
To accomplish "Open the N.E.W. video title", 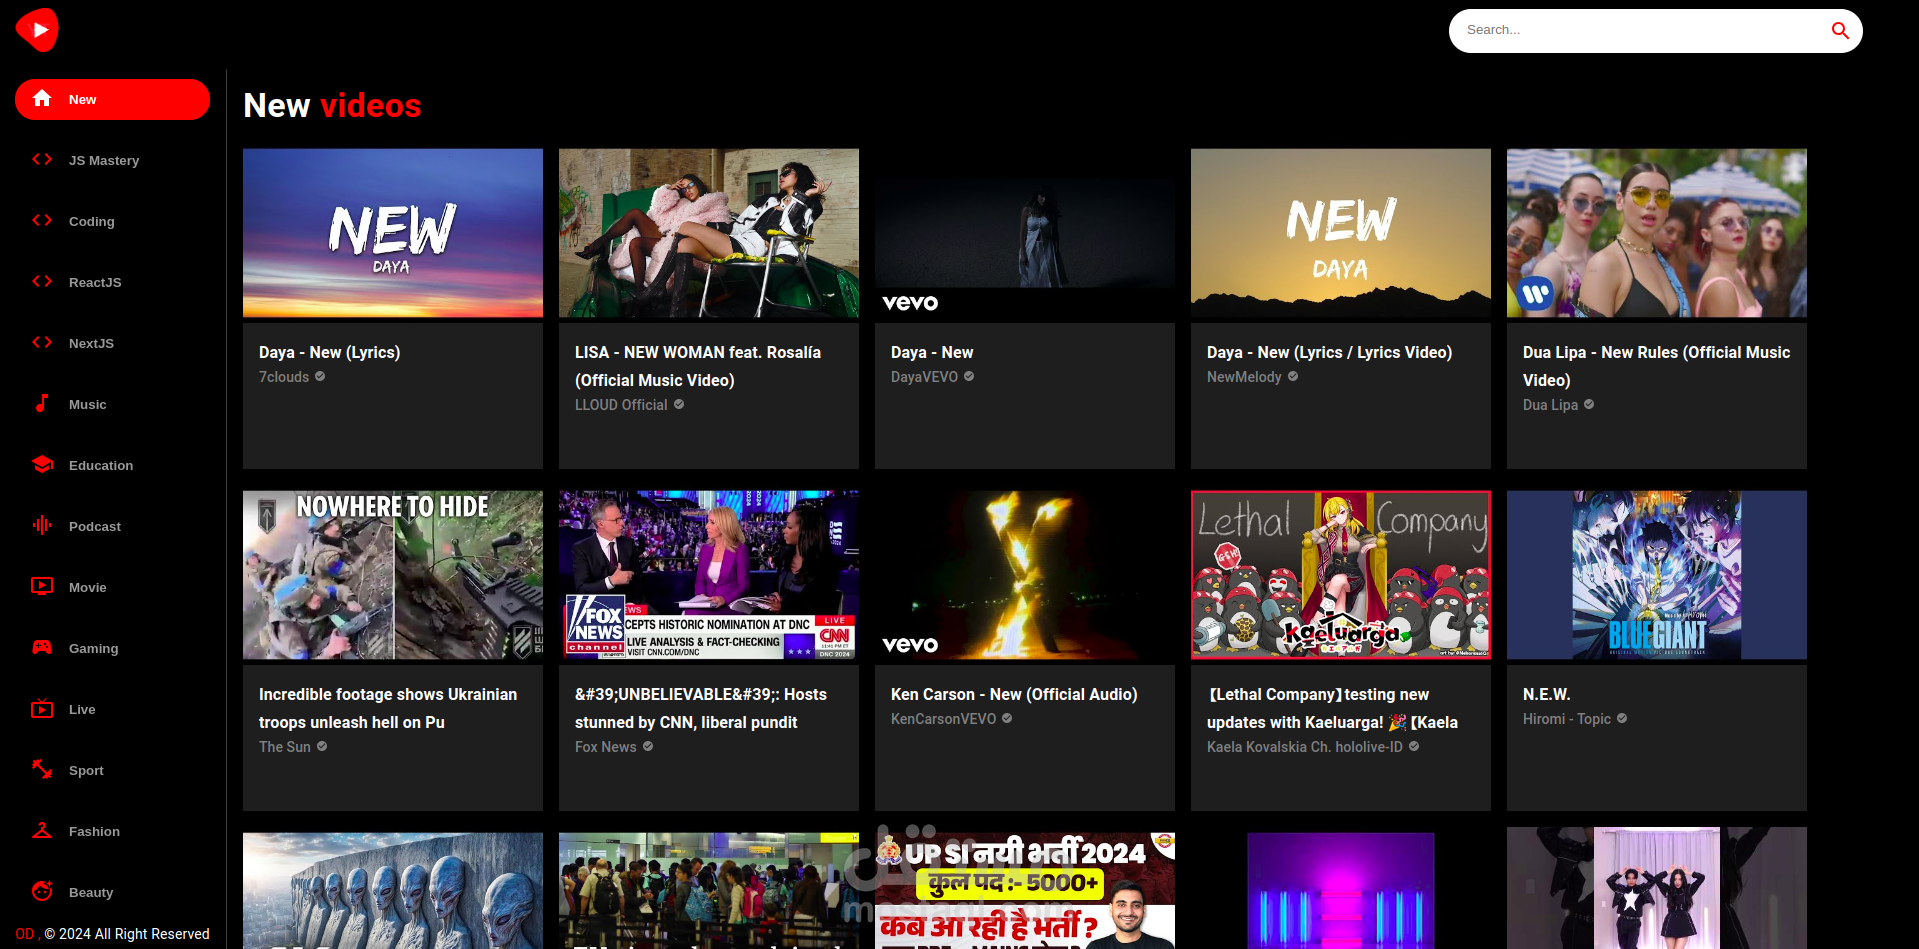I will (x=1546, y=694).
